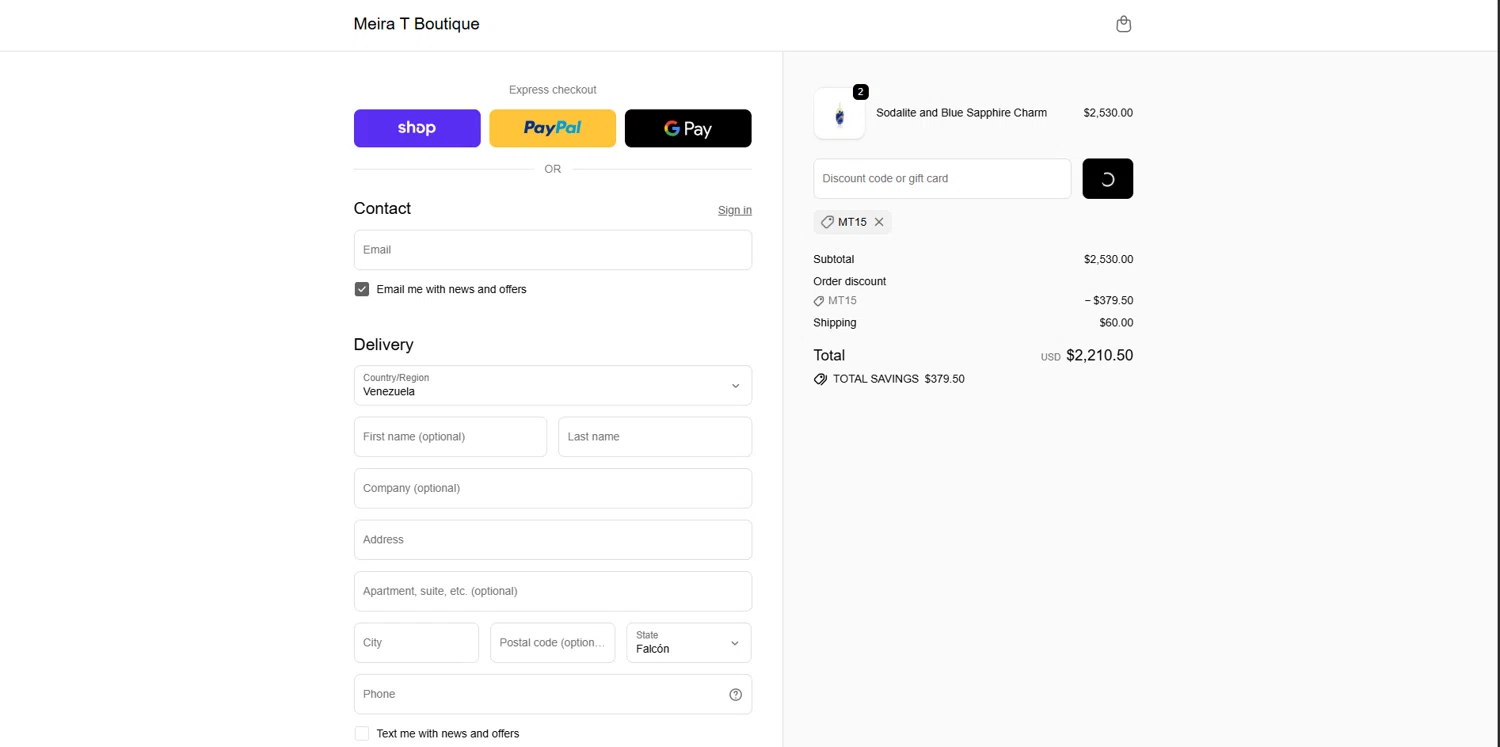The height and width of the screenshot is (747, 1500).
Task: Select the Express checkout heading text
Action: pos(553,90)
